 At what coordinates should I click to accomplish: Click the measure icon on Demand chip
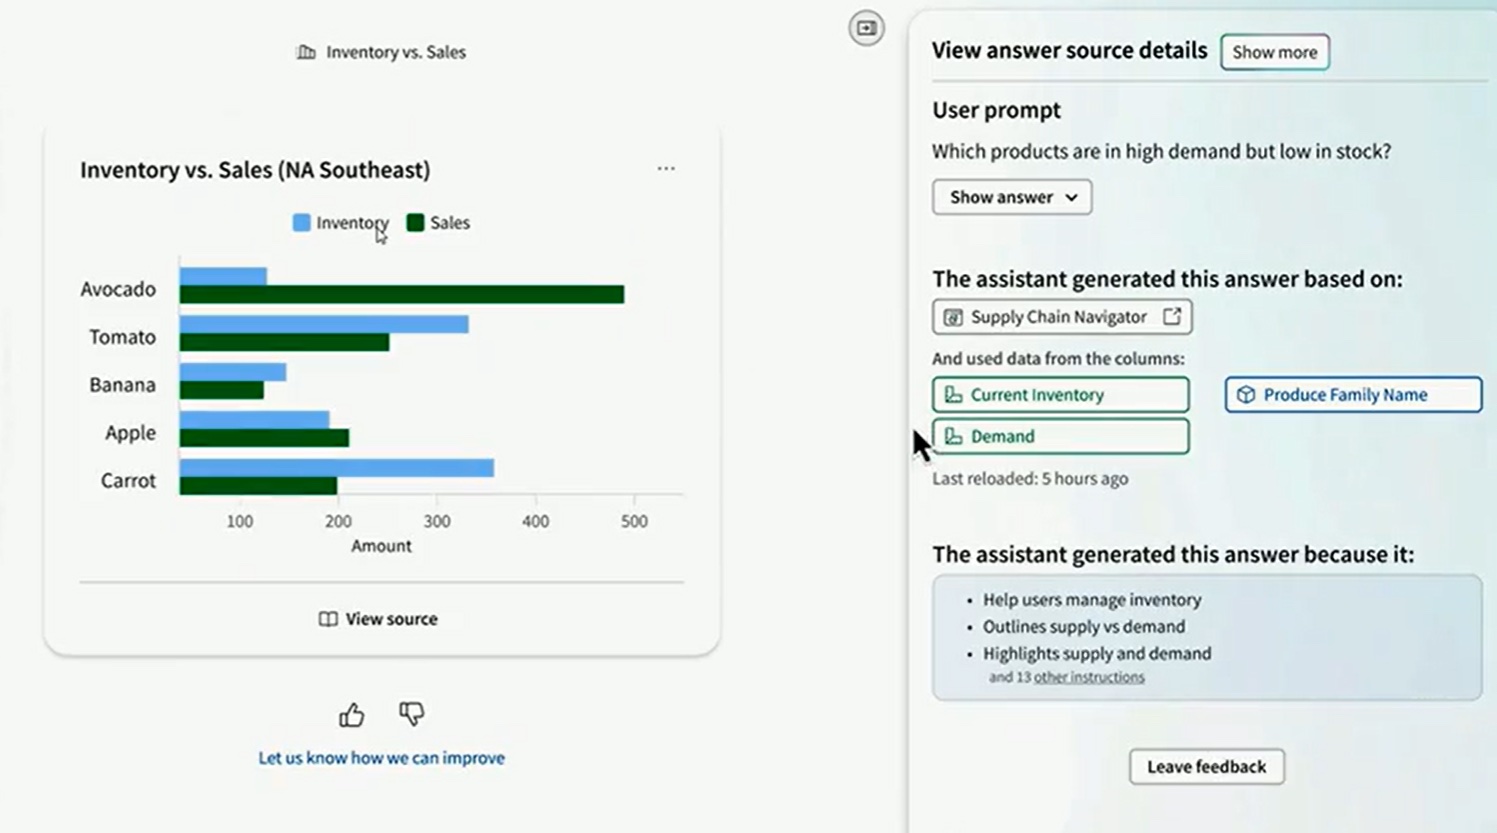tap(952, 436)
